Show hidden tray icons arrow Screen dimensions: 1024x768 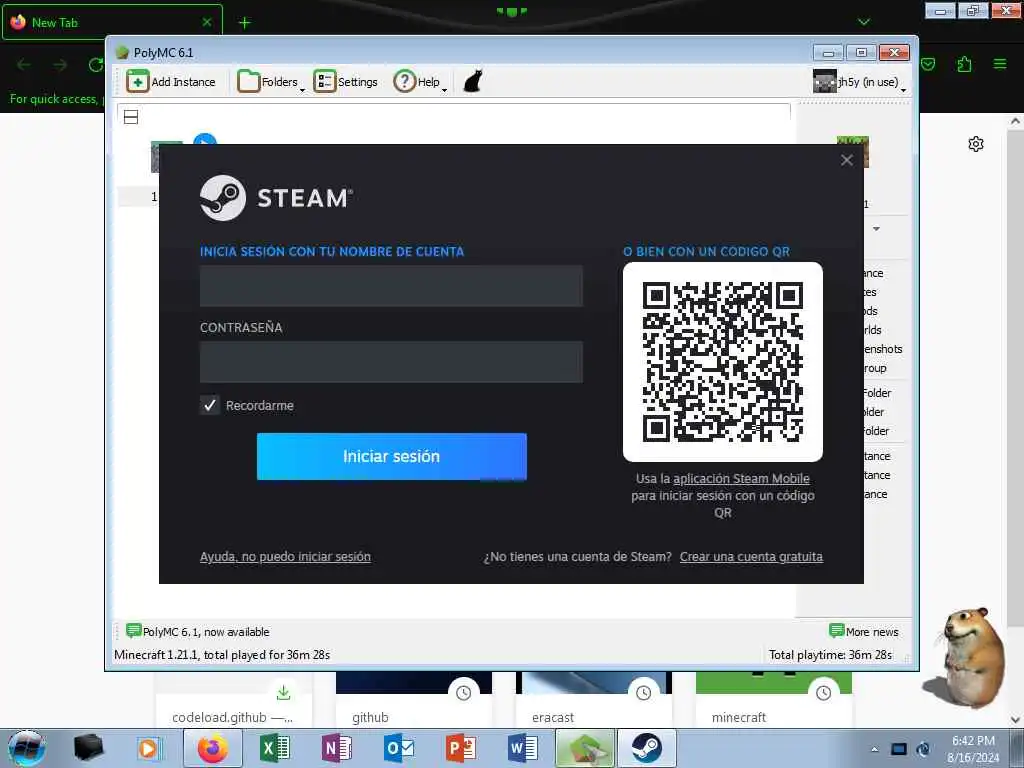874,749
